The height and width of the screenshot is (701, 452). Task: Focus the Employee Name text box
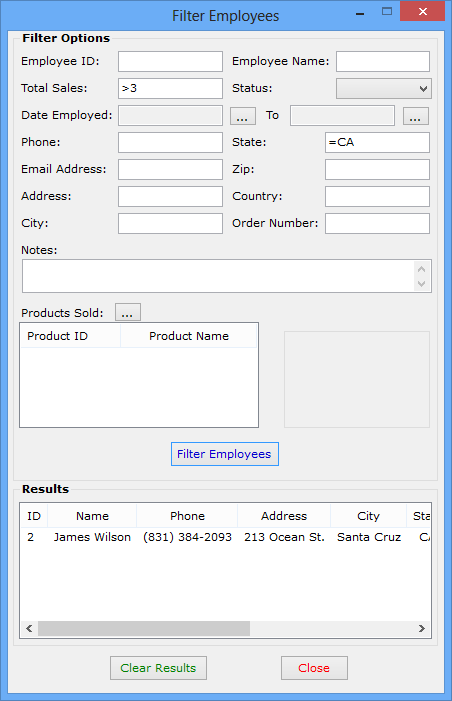click(383, 61)
